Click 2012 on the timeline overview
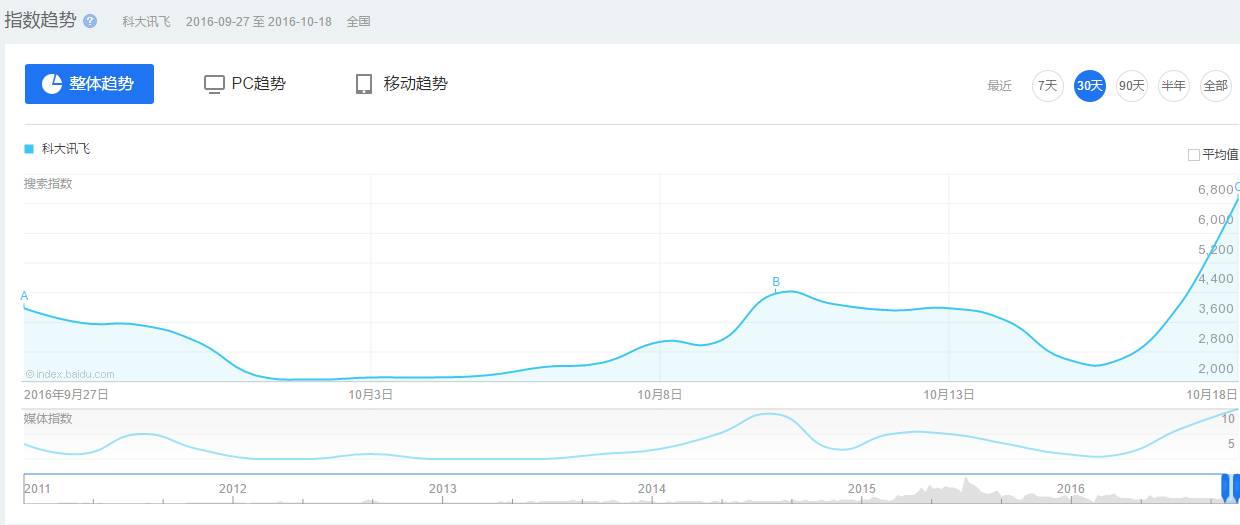The image size is (1240, 525). click(232, 488)
